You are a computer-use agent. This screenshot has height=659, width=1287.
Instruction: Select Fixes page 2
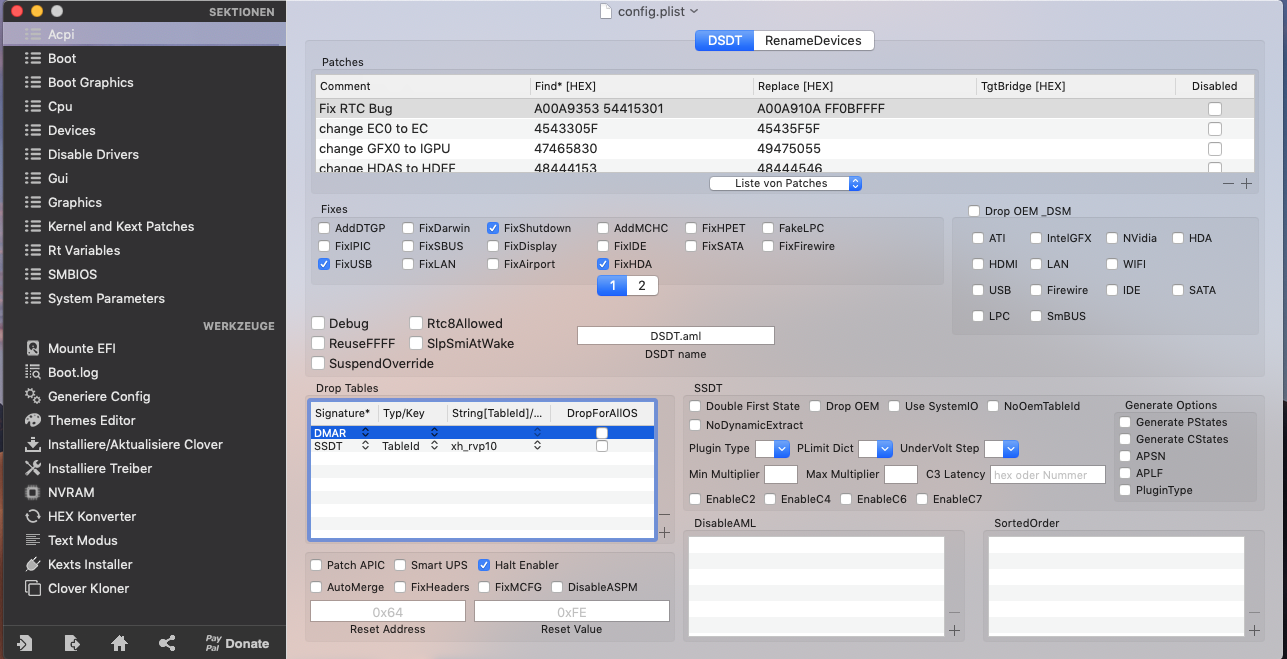(642, 286)
